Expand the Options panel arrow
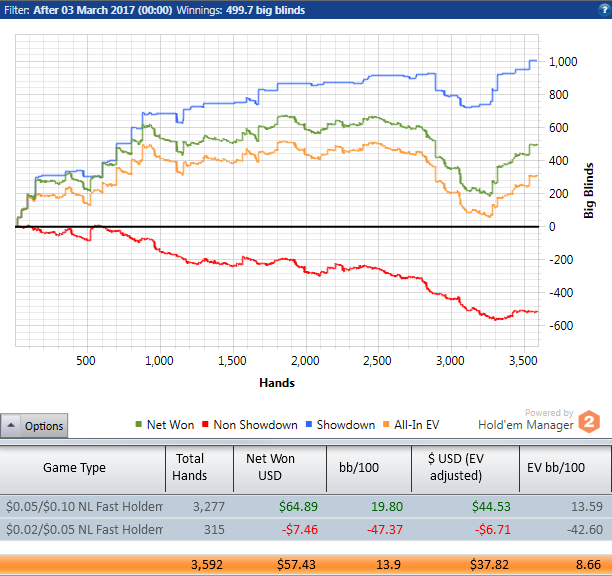The width and height of the screenshot is (612, 576). pos(11,425)
